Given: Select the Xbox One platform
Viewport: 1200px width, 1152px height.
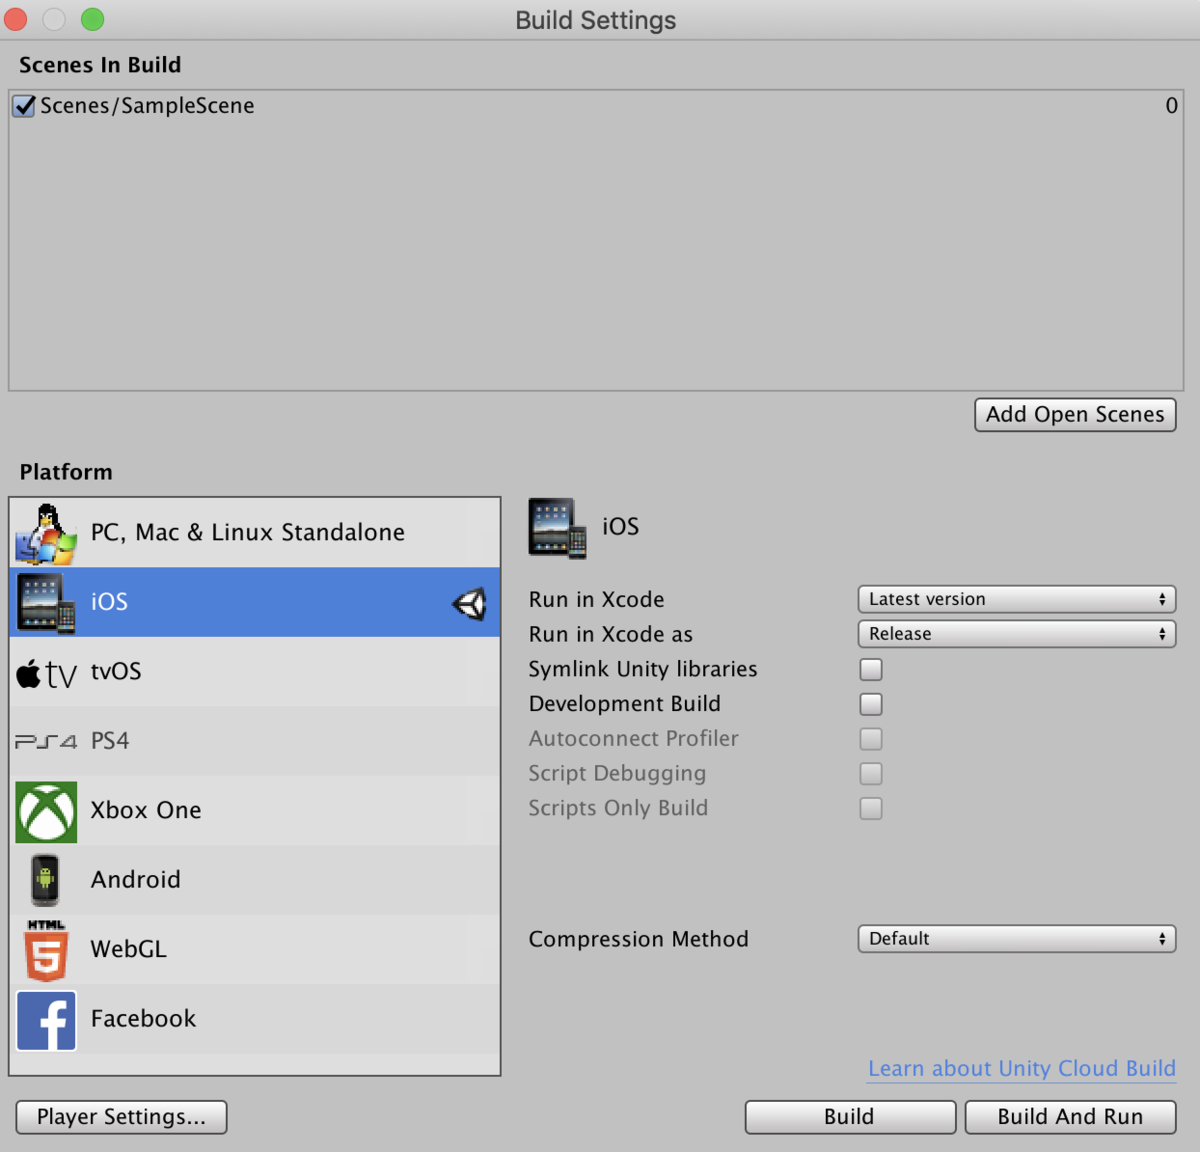Looking at the screenshot, I should coord(255,811).
